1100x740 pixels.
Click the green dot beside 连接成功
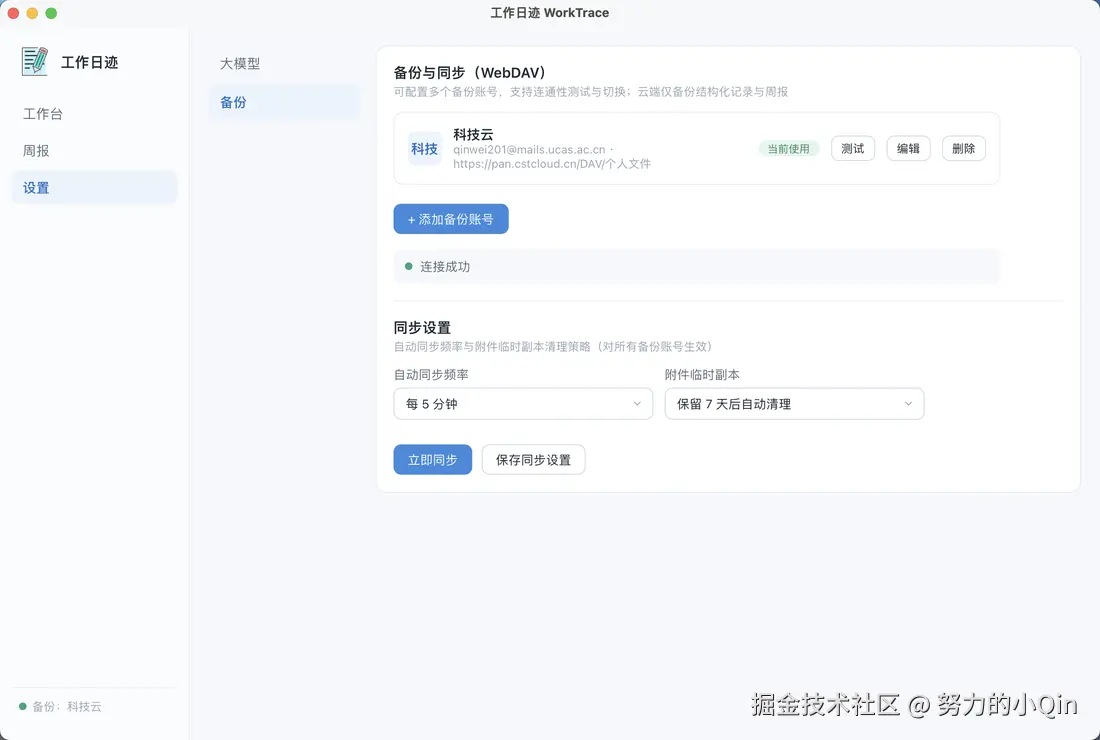[408, 267]
